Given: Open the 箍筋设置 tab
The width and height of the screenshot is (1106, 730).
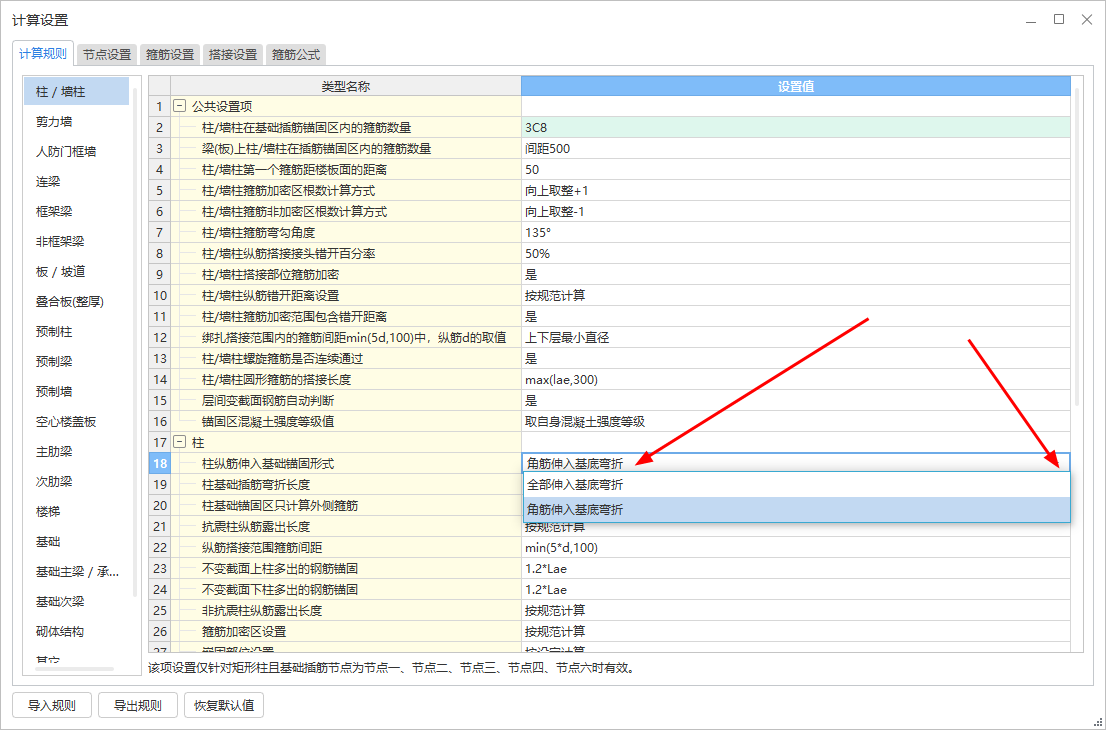Looking at the screenshot, I should (170, 54).
